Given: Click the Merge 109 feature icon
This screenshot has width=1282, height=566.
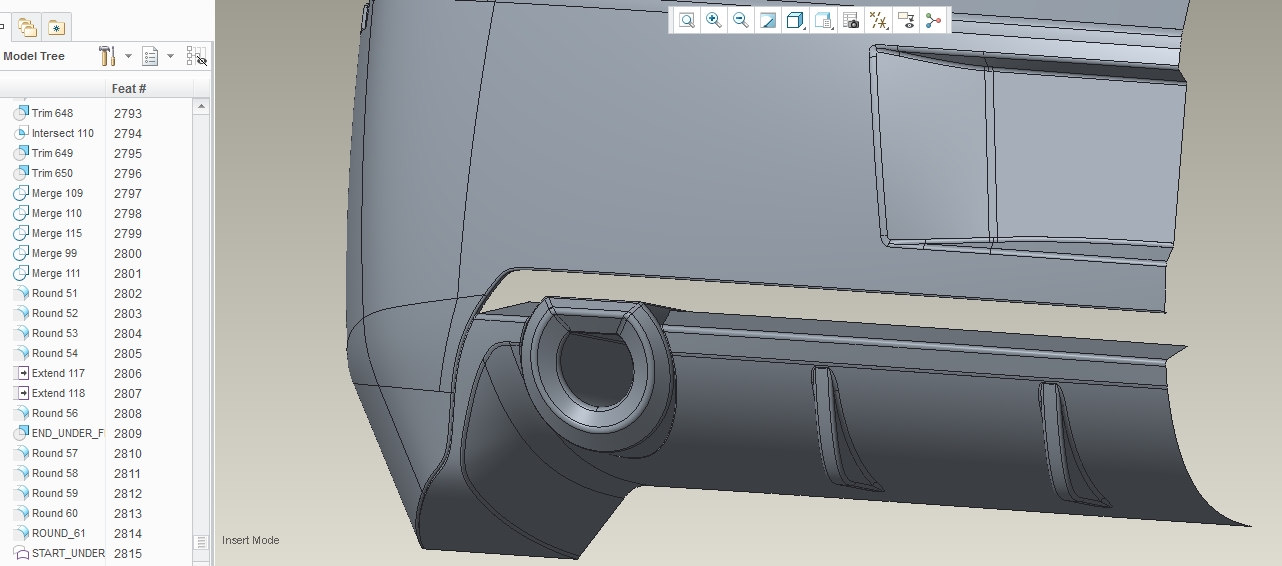Looking at the screenshot, I should coord(21,193).
